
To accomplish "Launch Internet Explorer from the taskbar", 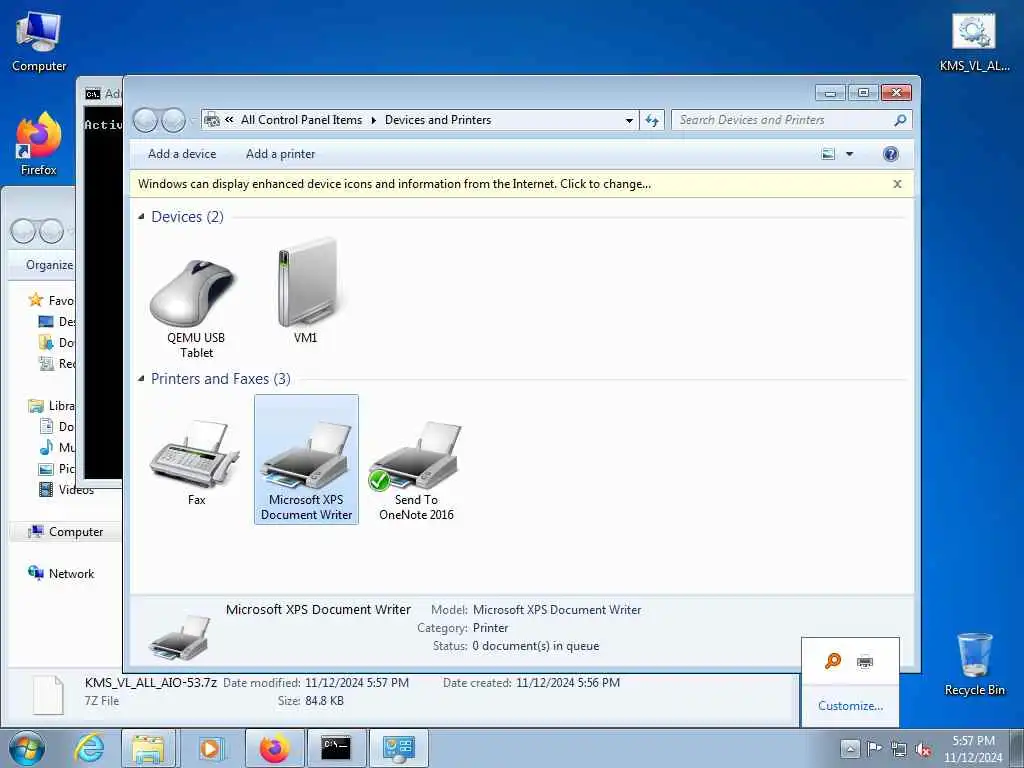I will [x=89, y=748].
